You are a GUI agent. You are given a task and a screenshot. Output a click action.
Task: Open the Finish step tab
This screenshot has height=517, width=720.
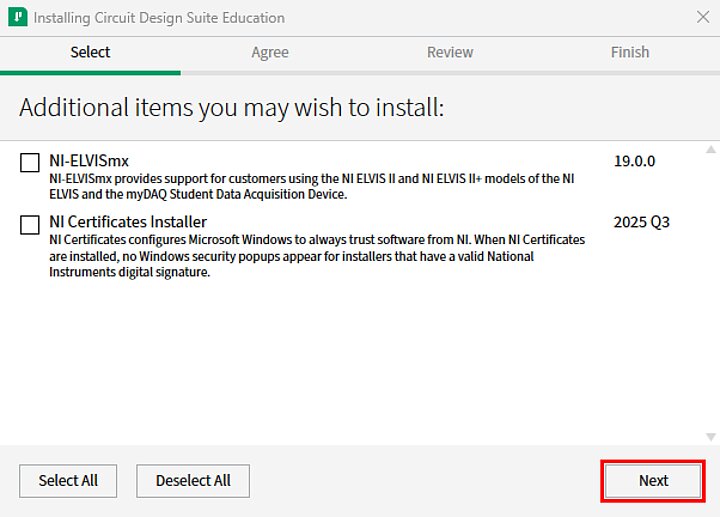(630, 52)
